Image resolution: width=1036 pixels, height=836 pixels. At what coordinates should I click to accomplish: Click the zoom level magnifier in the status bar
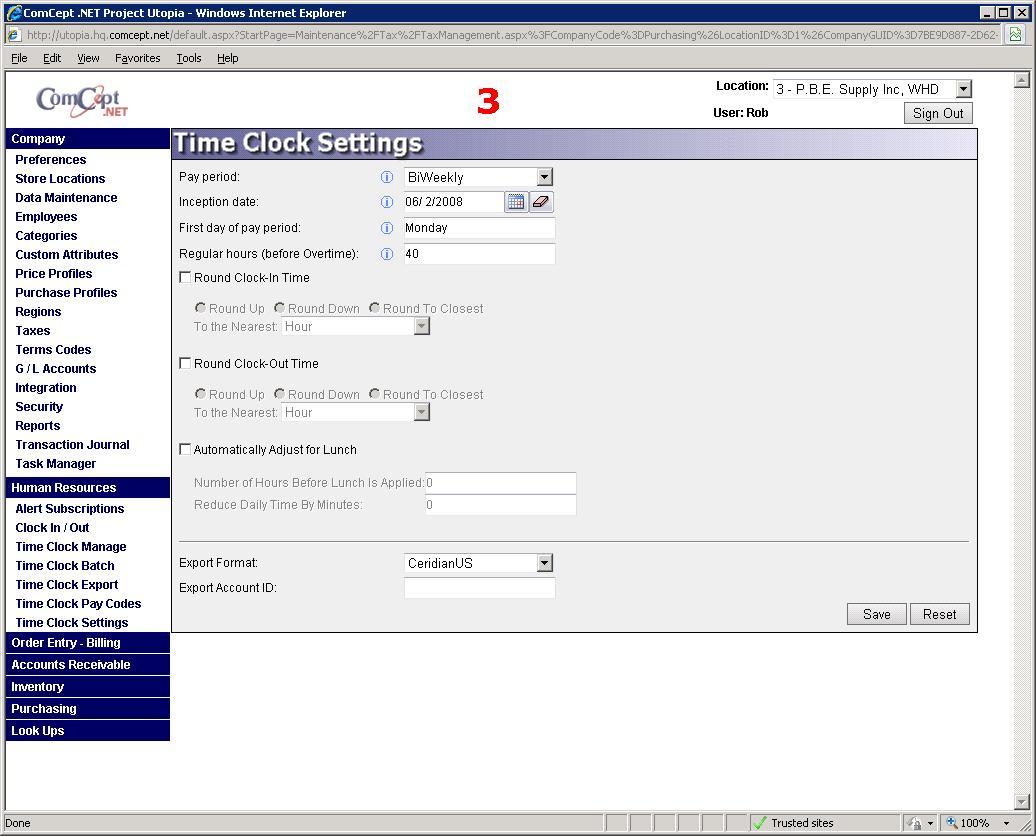pyautogui.click(x=951, y=823)
